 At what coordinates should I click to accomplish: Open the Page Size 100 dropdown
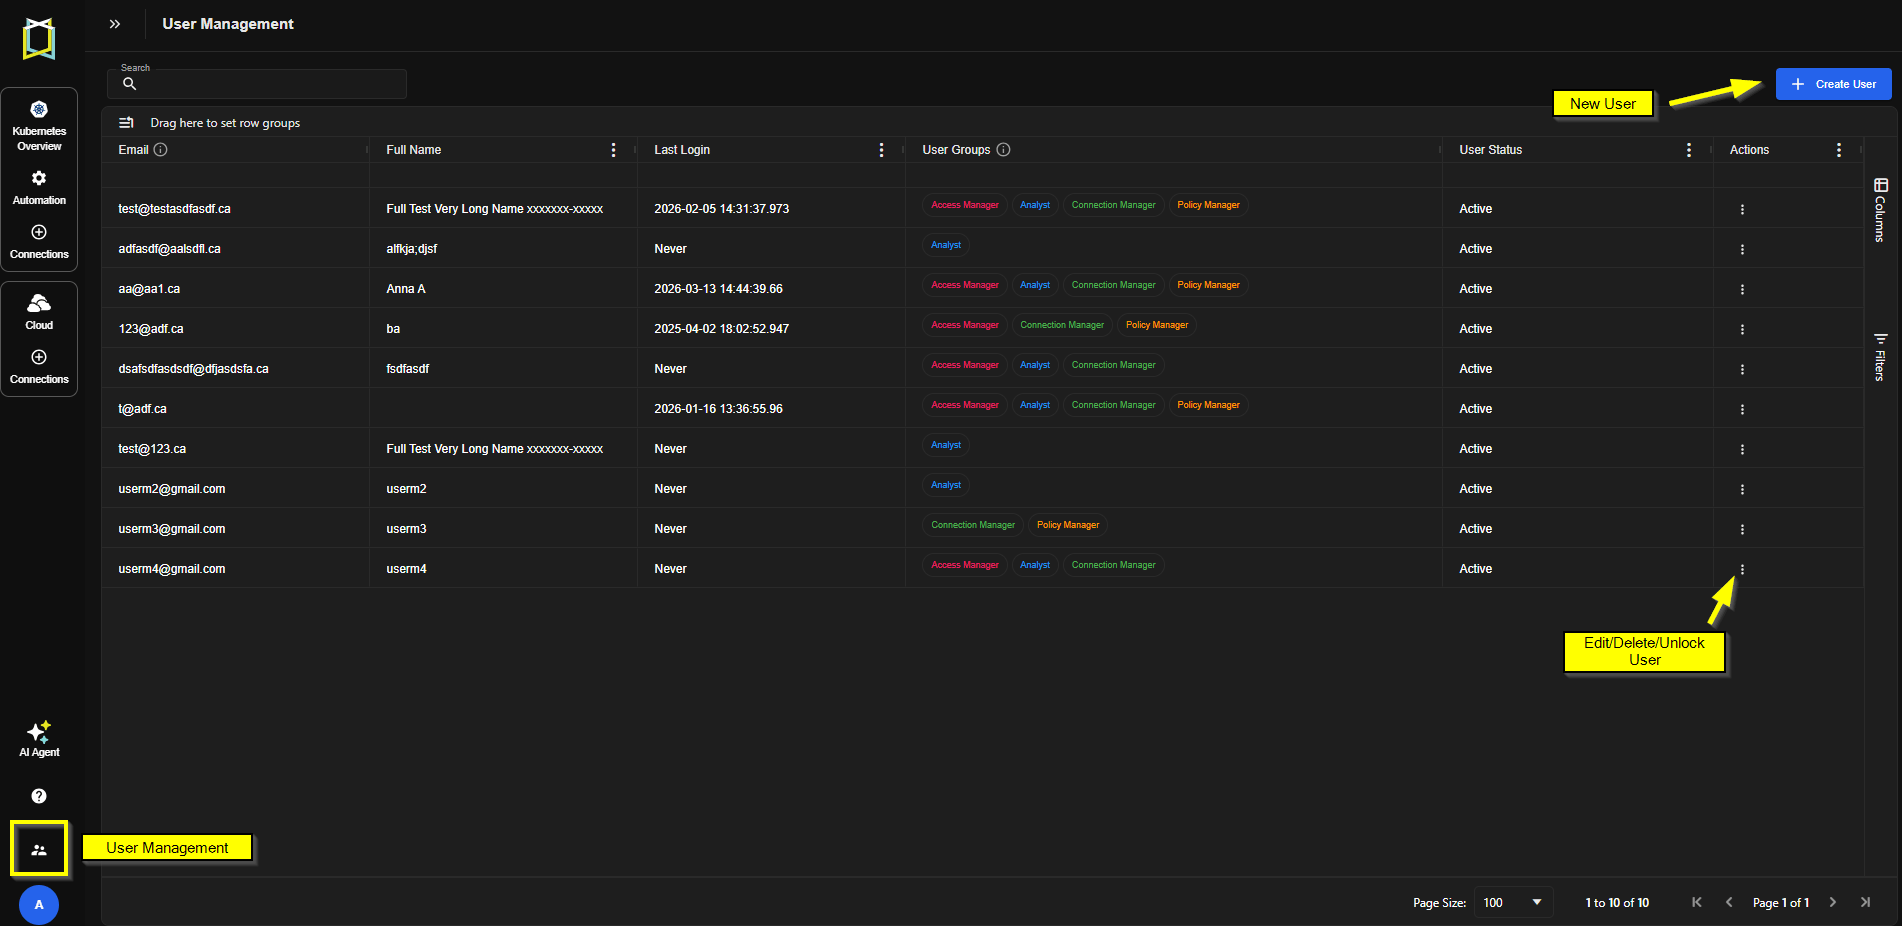tap(1514, 902)
